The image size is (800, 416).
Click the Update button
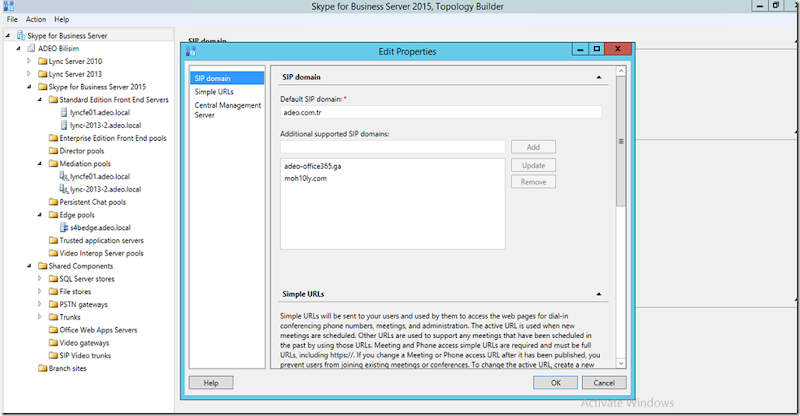coord(533,165)
